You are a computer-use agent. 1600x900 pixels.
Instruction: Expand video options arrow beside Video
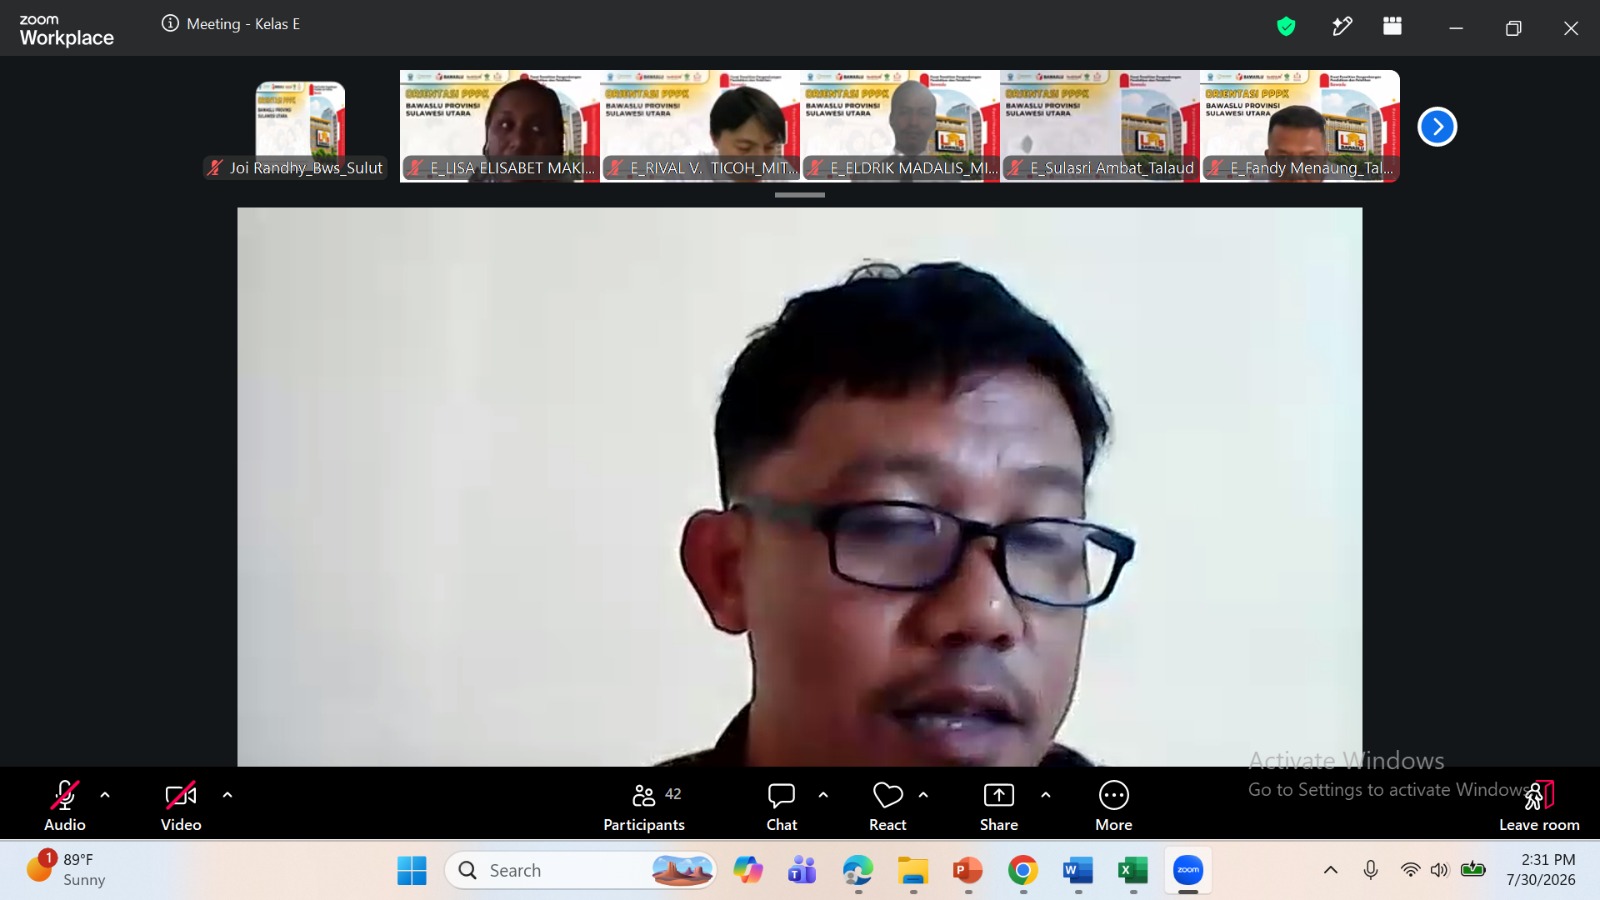pos(227,795)
